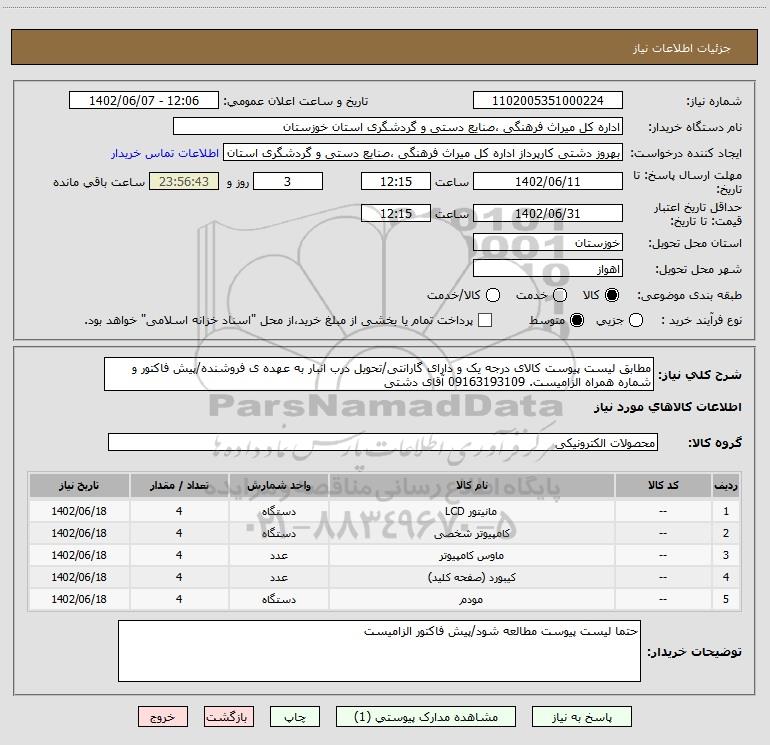
Task: Click the توضیحات خریدار notes text area
Action: pos(379,651)
